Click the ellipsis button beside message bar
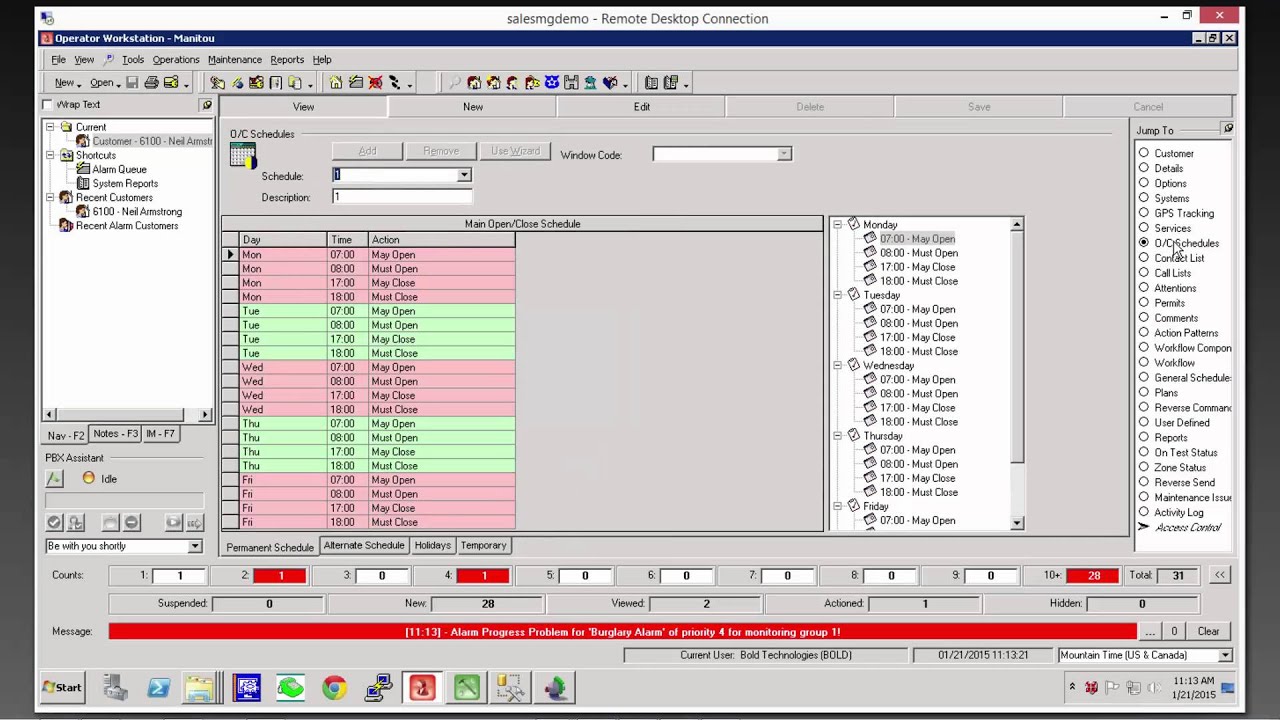 pos(1150,632)
